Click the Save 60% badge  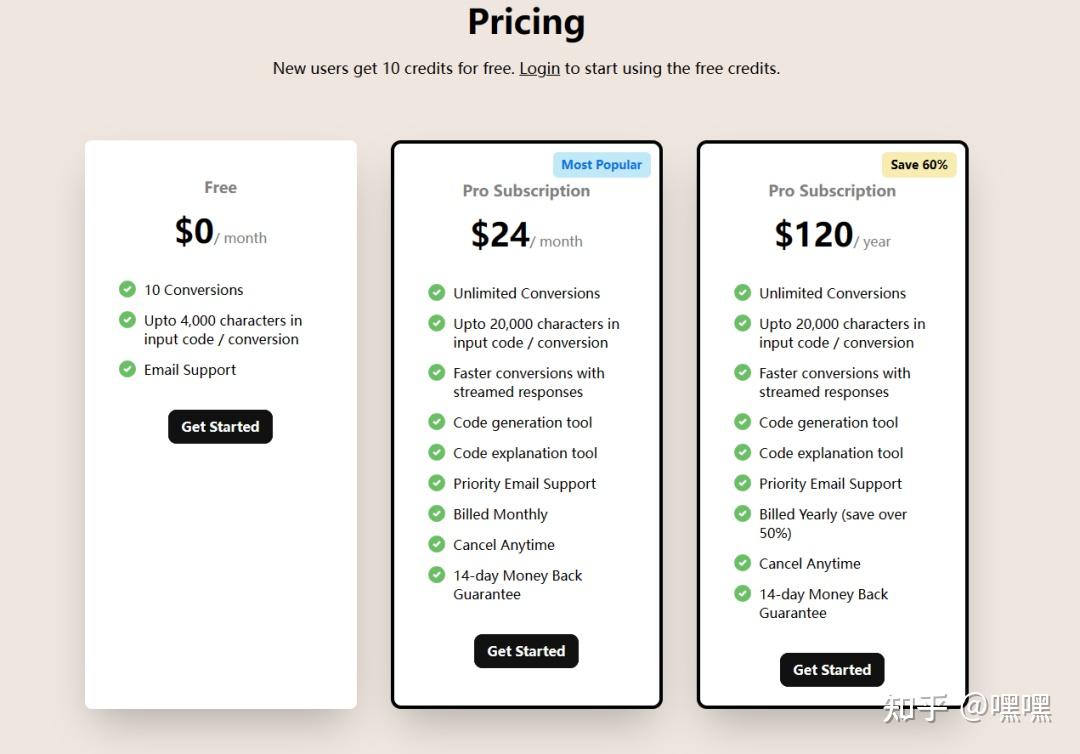pos(919,165)
